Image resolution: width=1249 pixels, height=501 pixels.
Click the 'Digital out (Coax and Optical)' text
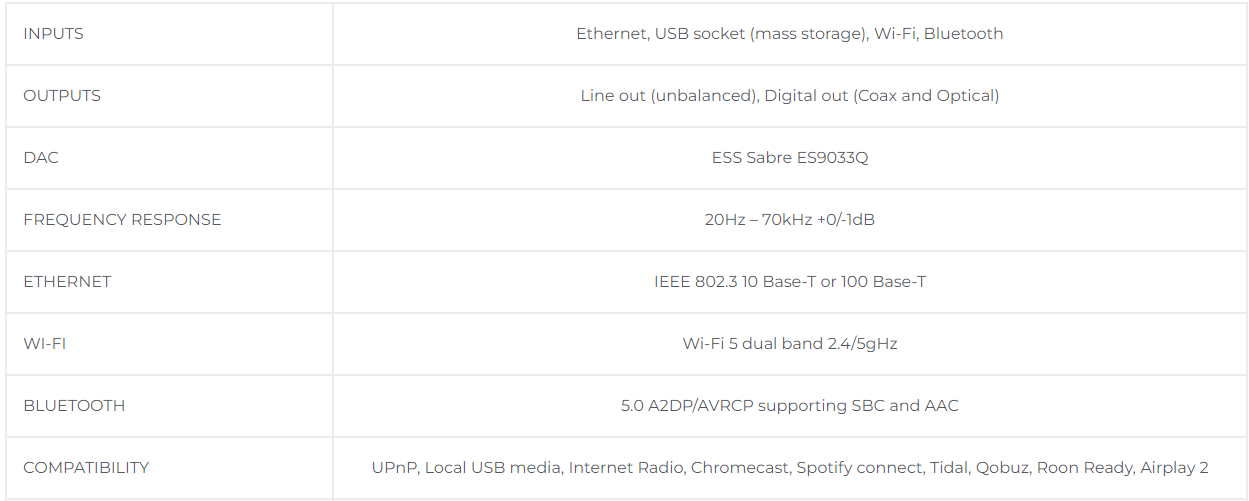[x=882, y=96]
